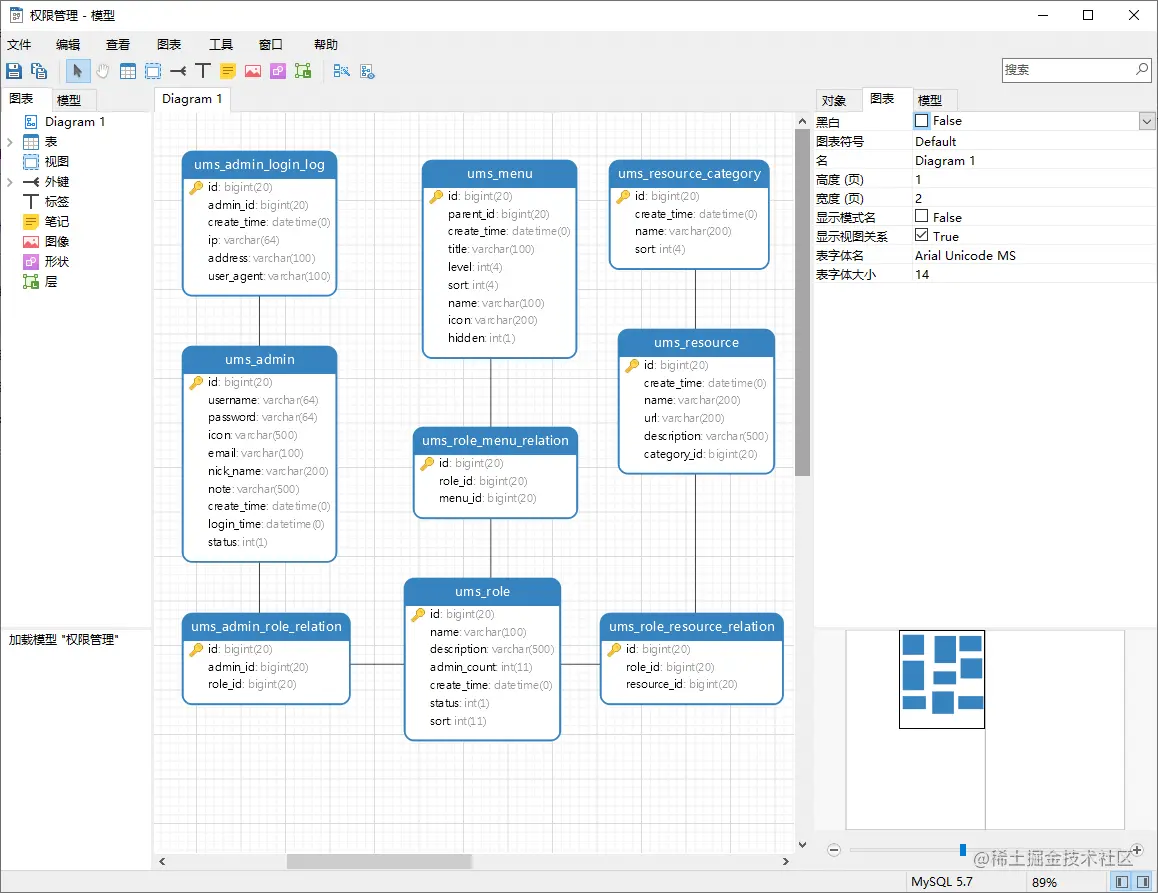Open the 编辑 menu
Image resolution: width=1158 pixels, height=893 pixels.
[x=68, y=44]
